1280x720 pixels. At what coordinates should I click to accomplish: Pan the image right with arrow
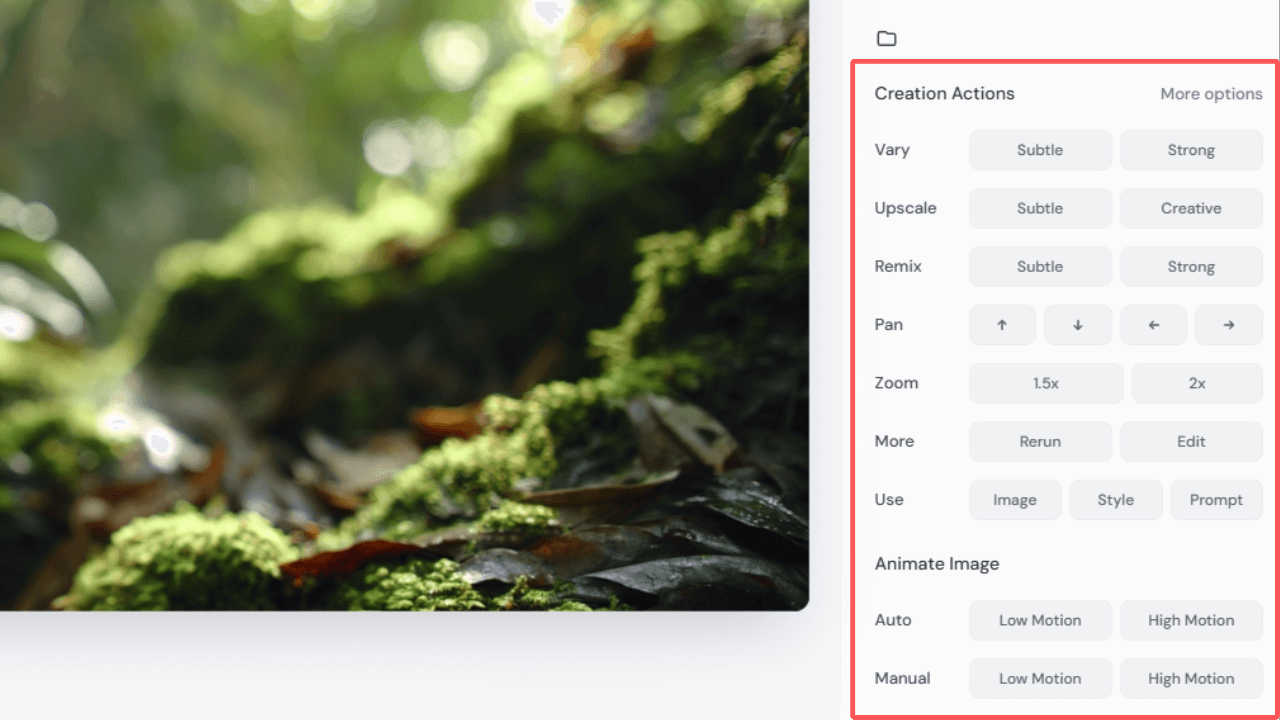tap(1229, 325)
